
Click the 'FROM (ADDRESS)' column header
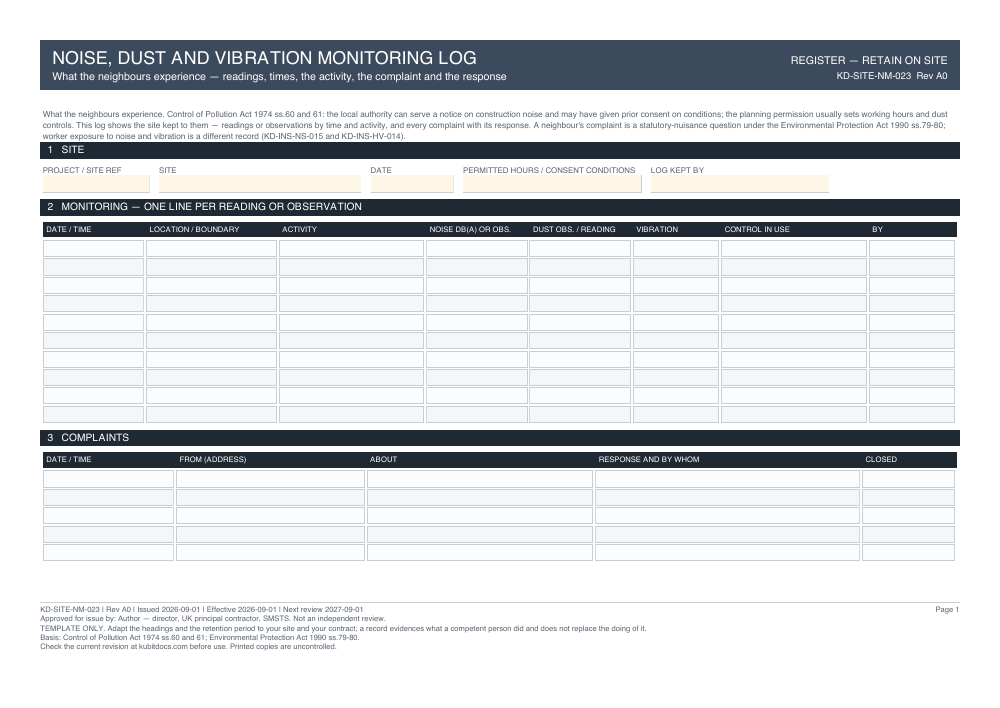[212, 459]
